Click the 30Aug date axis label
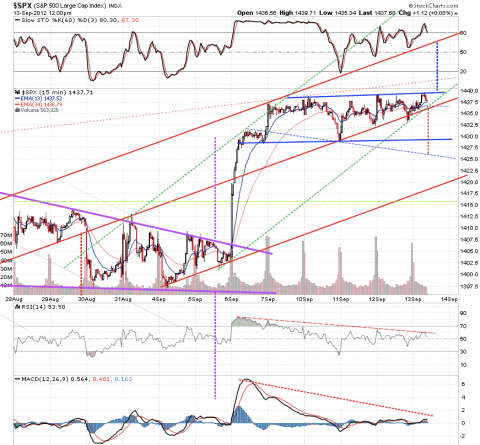Viewport: 480px width, 445px height. 86,299
